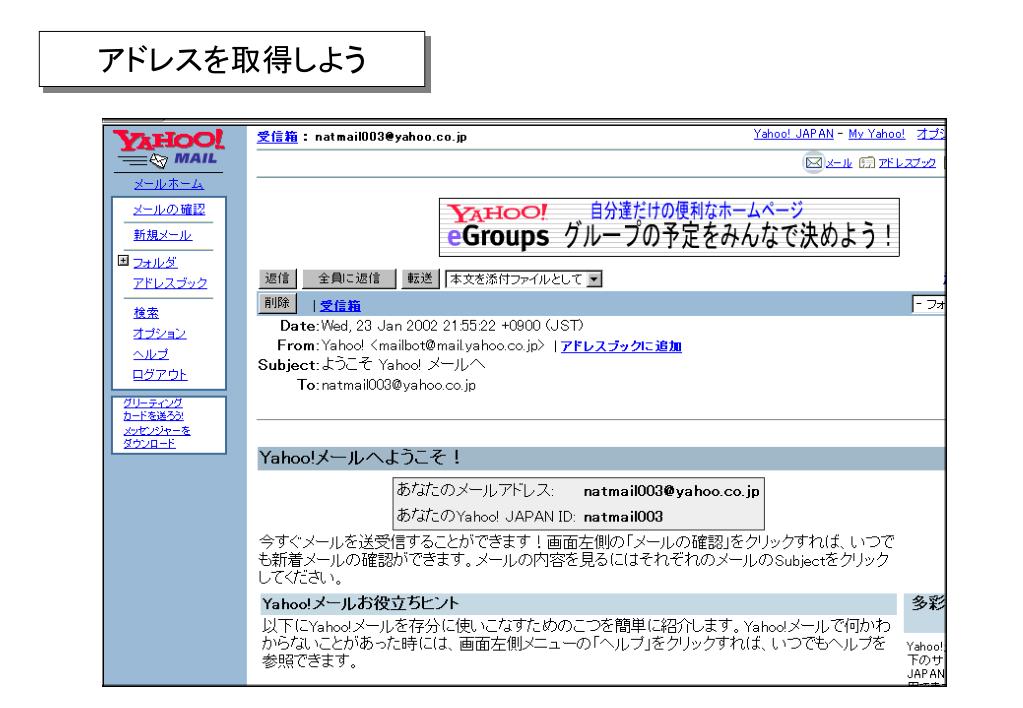
Task: Click アドレスブックに追加 link
Action: click(x=621, y=346)
